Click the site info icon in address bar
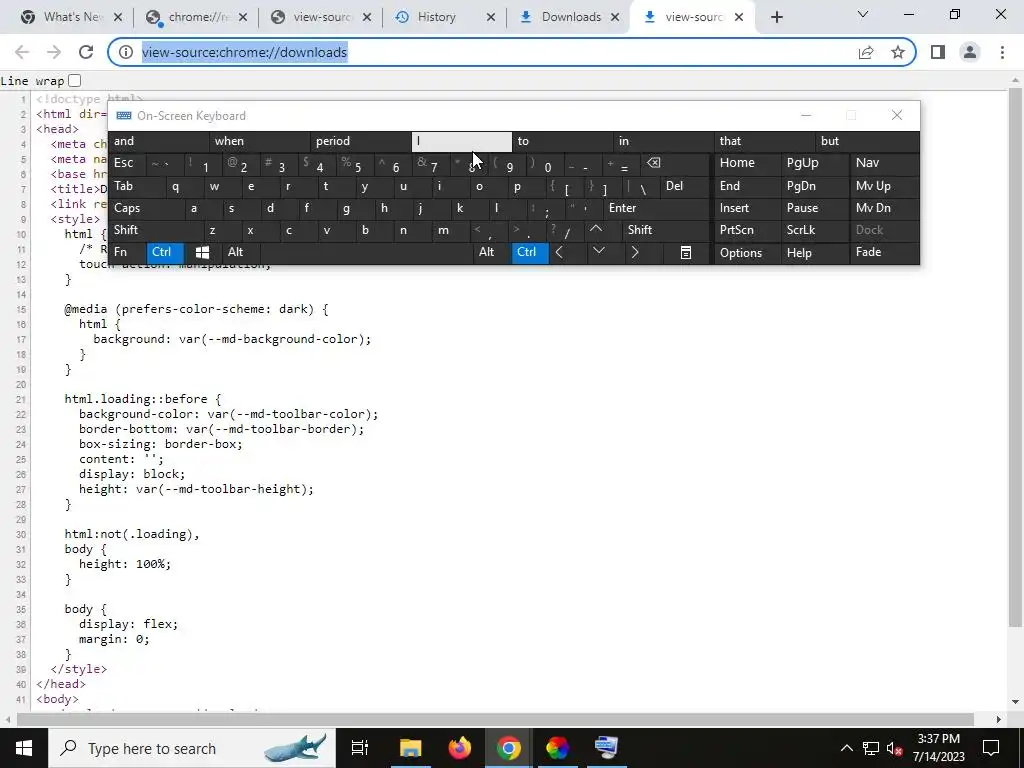The height and width of the screenshot is (768, 1024). (x=125, y=52)
